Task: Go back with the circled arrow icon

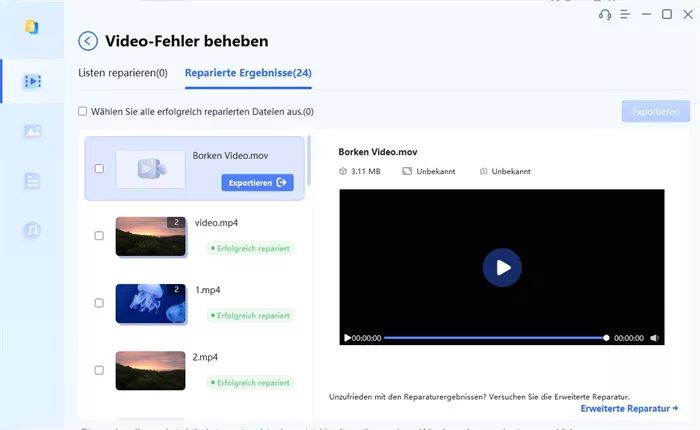Action: click(x=88, y=41)
